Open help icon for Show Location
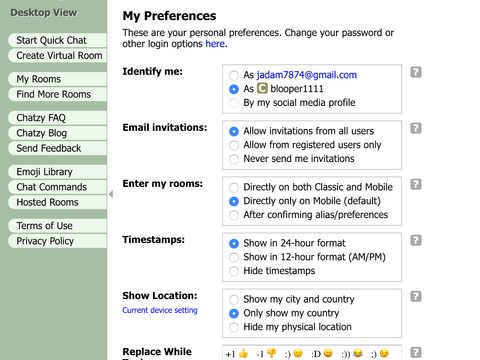 pyautogui.click(x=416, y=296)
